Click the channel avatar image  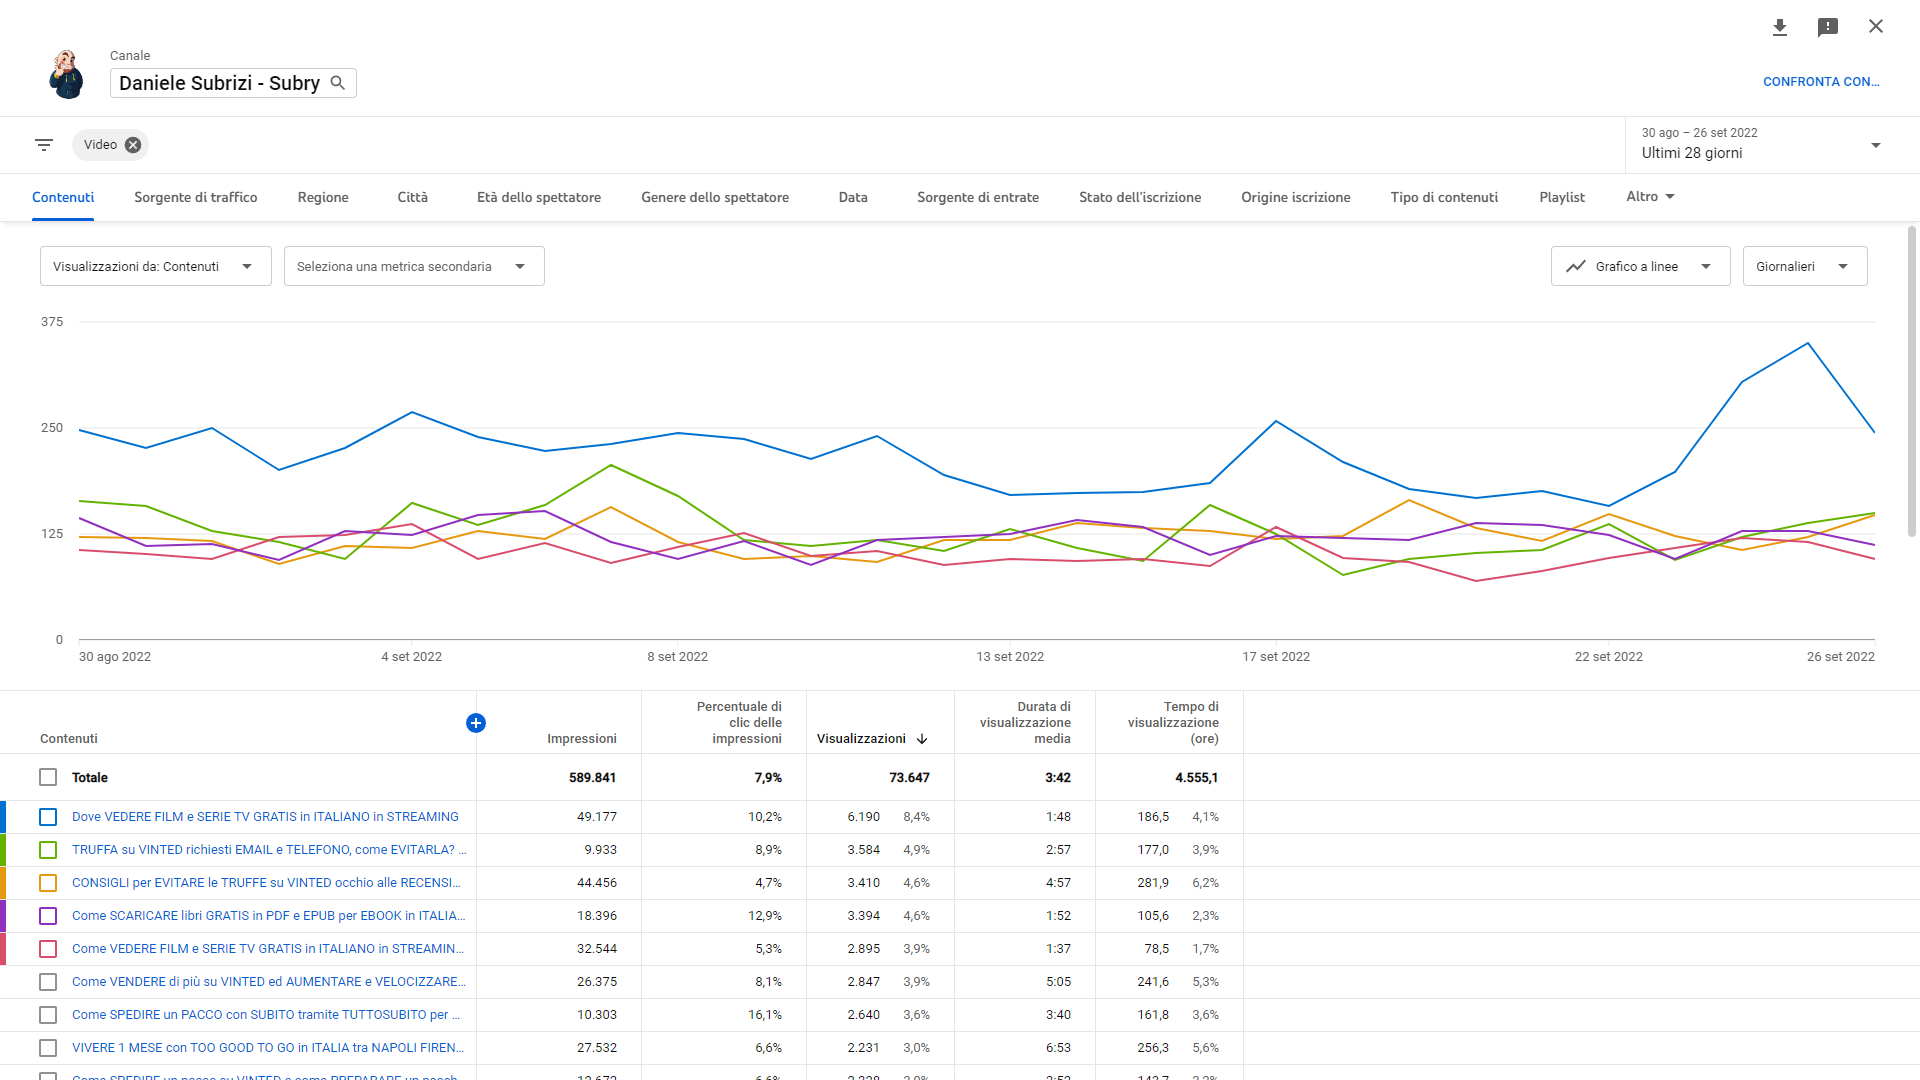67,74
